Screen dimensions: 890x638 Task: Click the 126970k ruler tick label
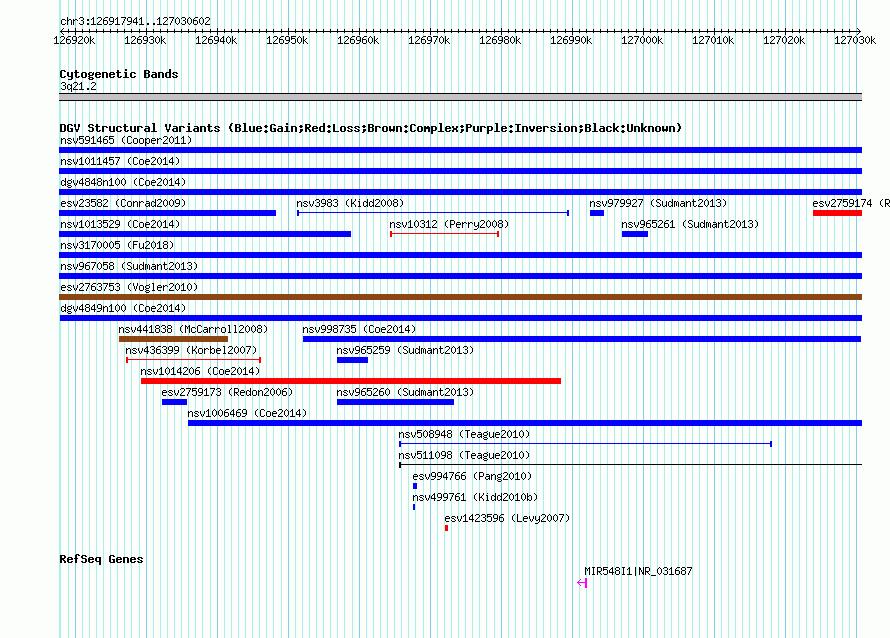pos(429,40)
